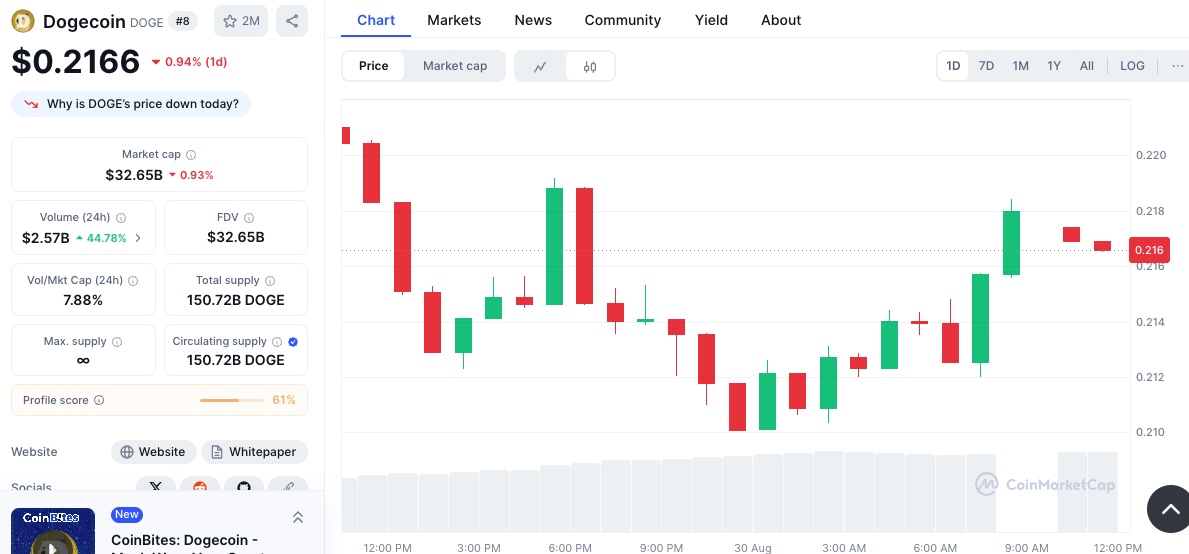Set chart range to 1D

coord(953,66)
